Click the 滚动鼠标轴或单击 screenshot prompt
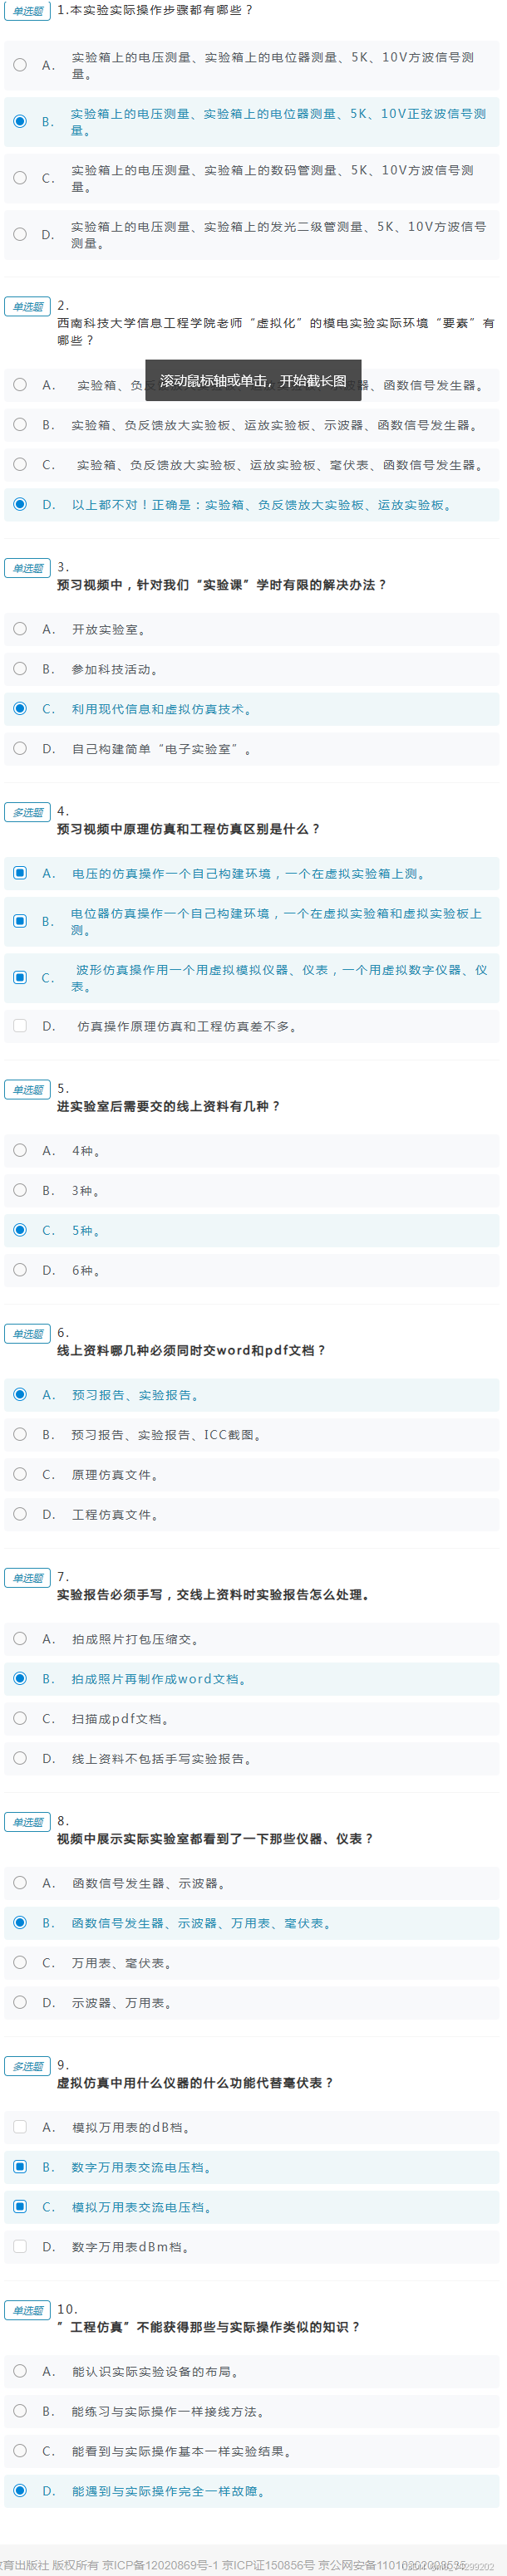The height and width of the screenshot is (2576, 507). coord(254,381)
